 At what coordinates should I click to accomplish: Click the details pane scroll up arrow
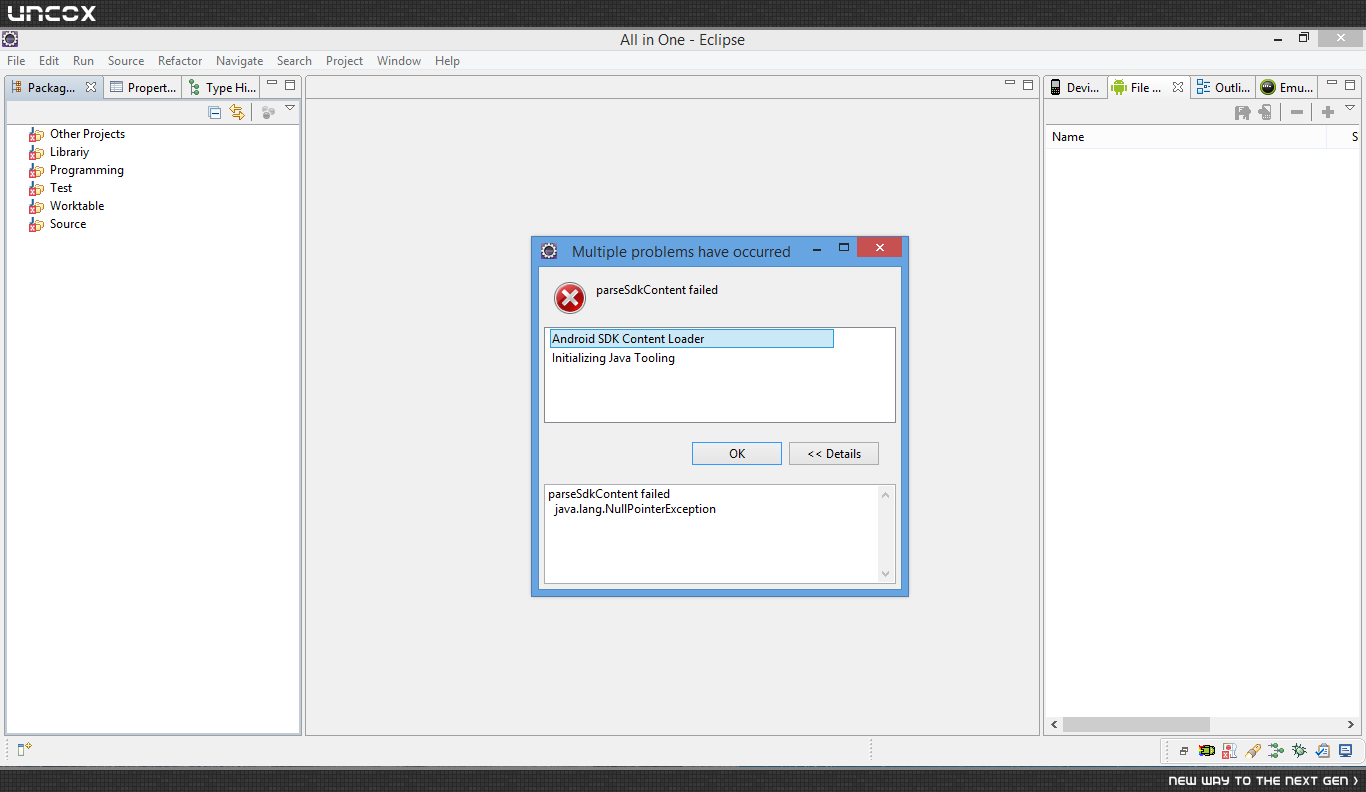(885, 494)
